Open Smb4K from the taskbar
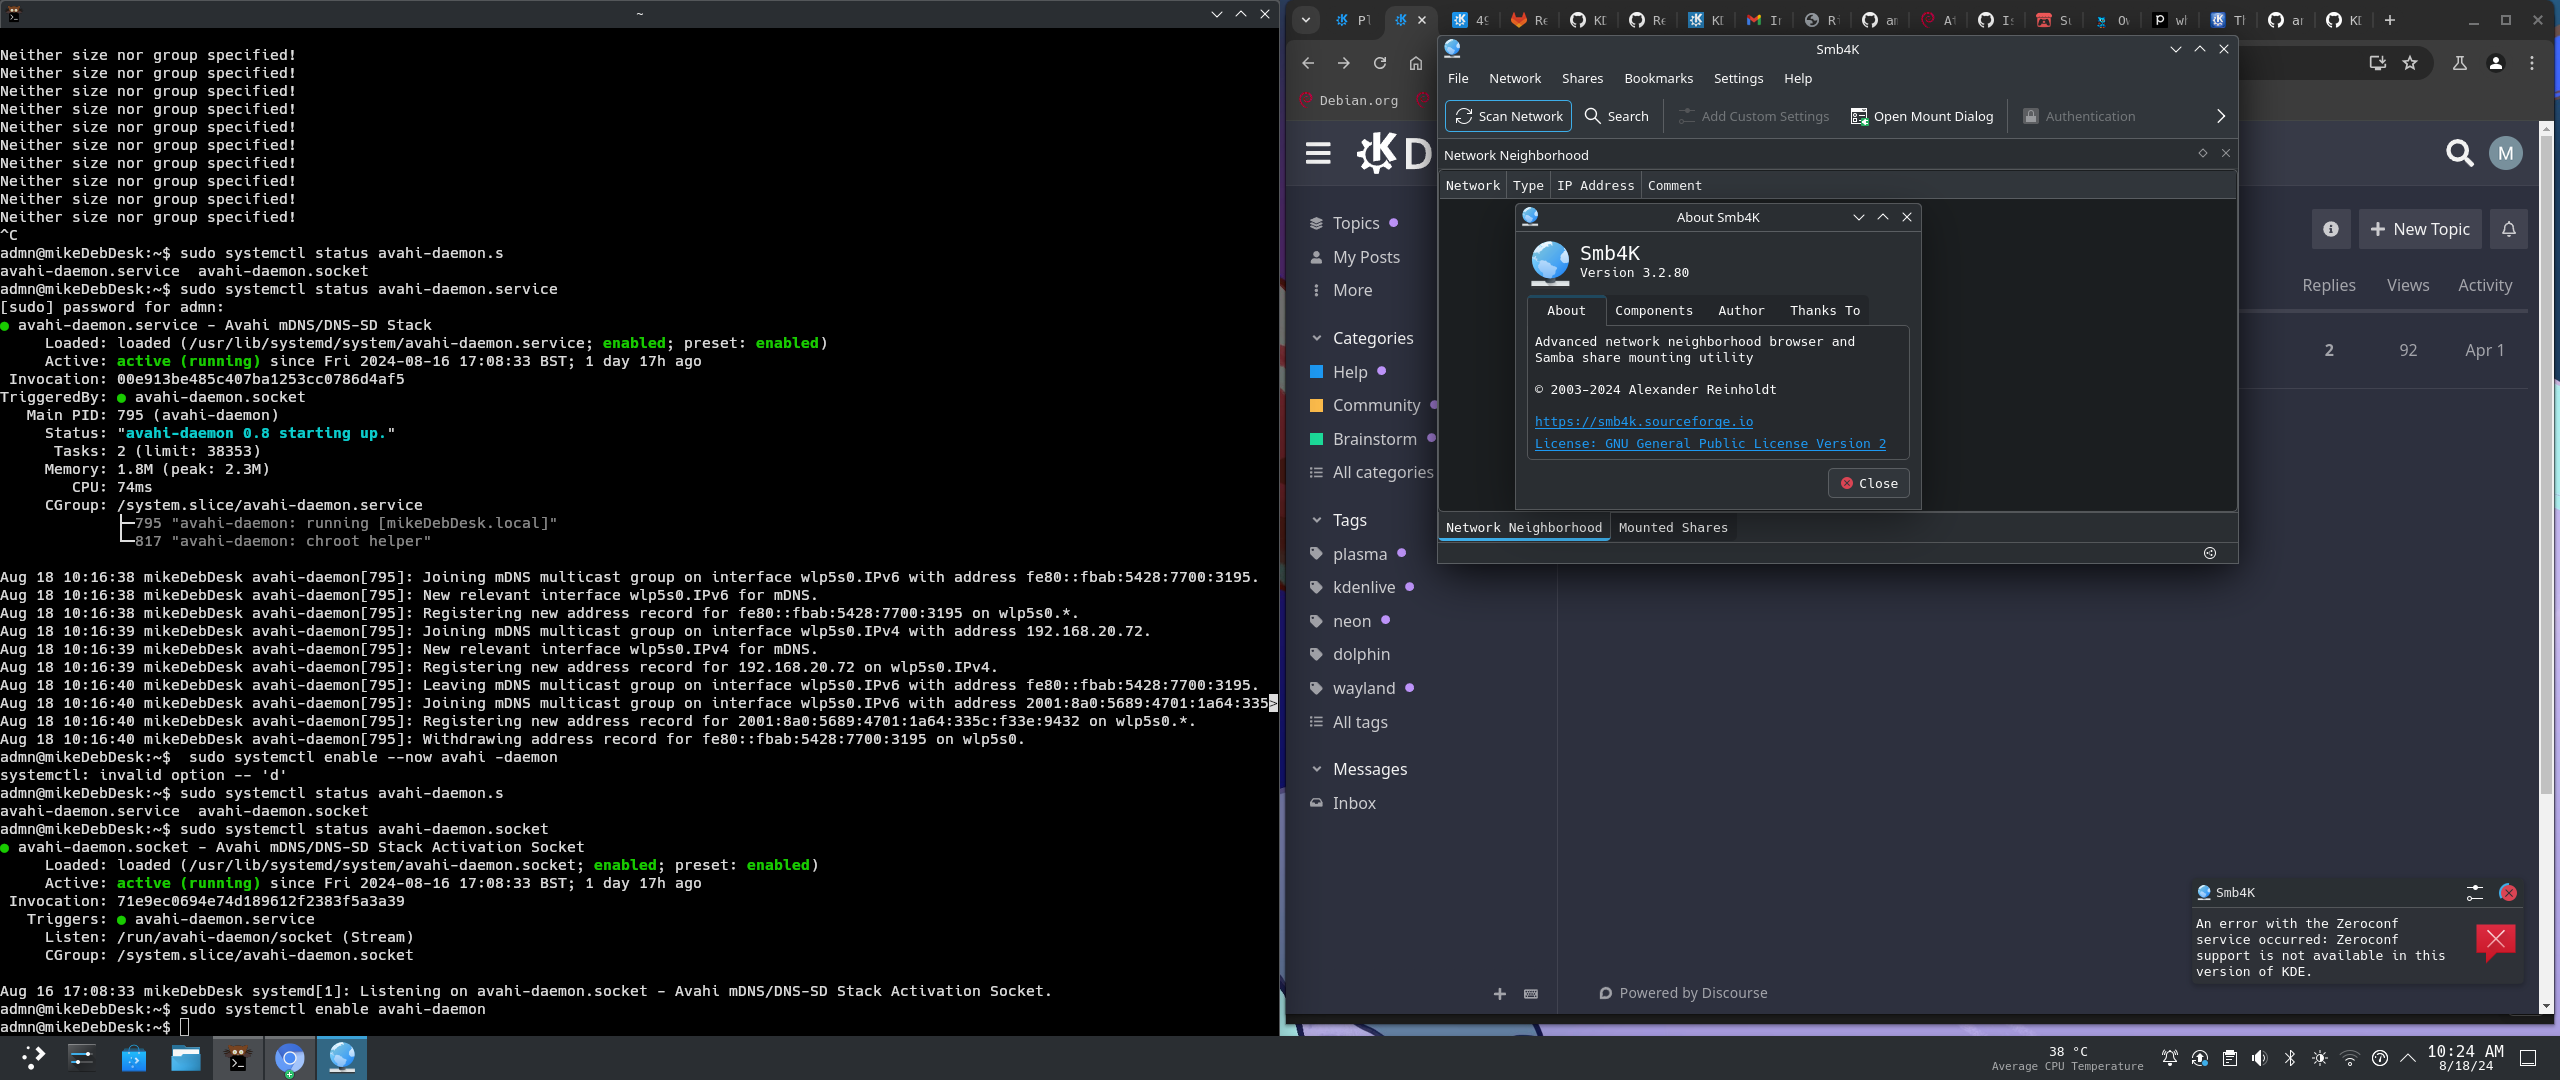 click(341, 1058)
